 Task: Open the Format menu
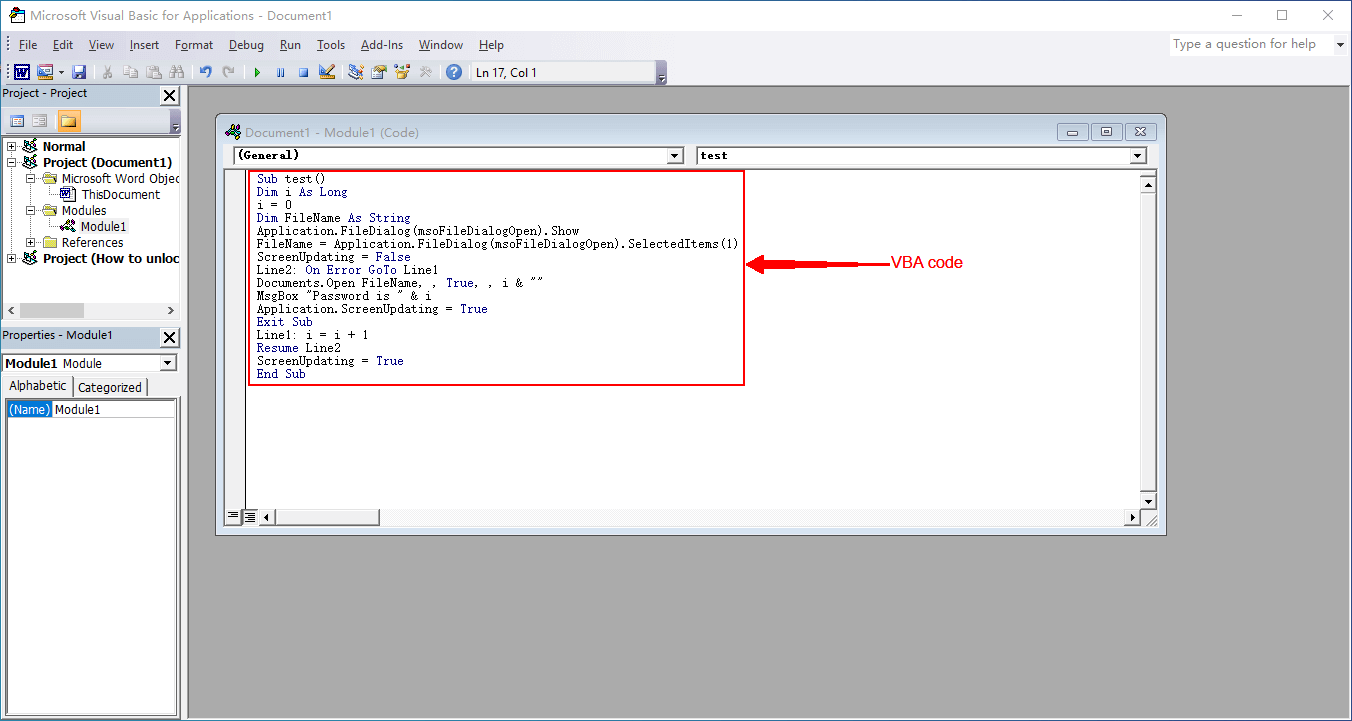194,45
